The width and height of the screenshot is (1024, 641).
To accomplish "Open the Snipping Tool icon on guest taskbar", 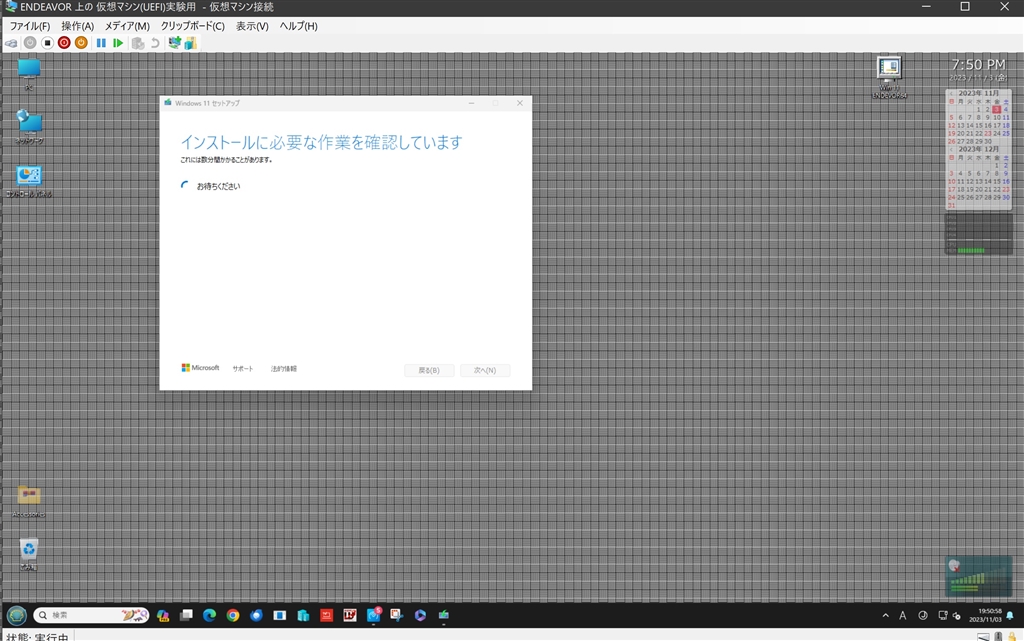I will point(396,615).
